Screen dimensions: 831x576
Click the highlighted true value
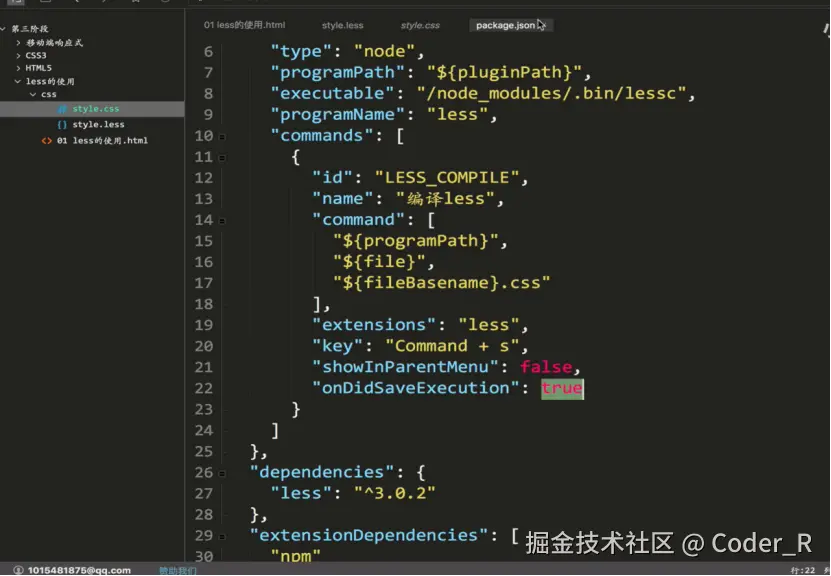(562, 388)
